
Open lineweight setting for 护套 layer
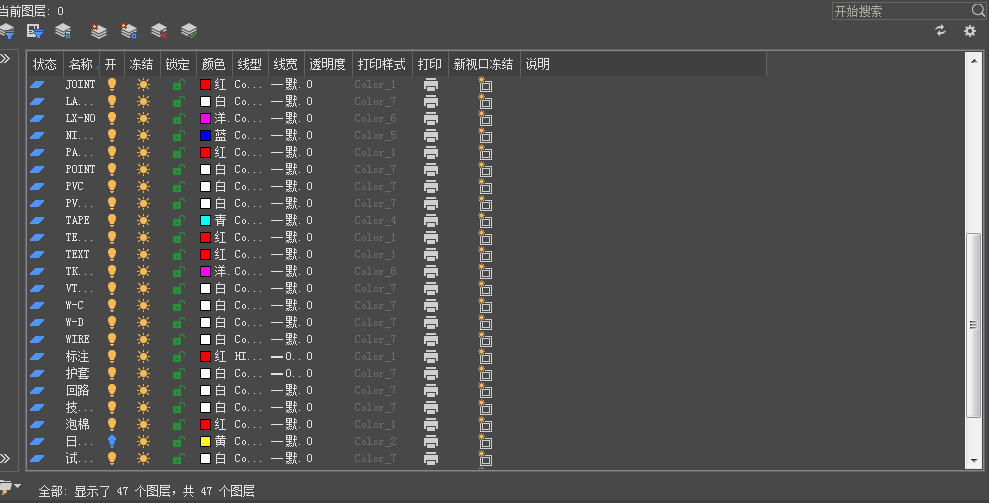tap(285, 373)
